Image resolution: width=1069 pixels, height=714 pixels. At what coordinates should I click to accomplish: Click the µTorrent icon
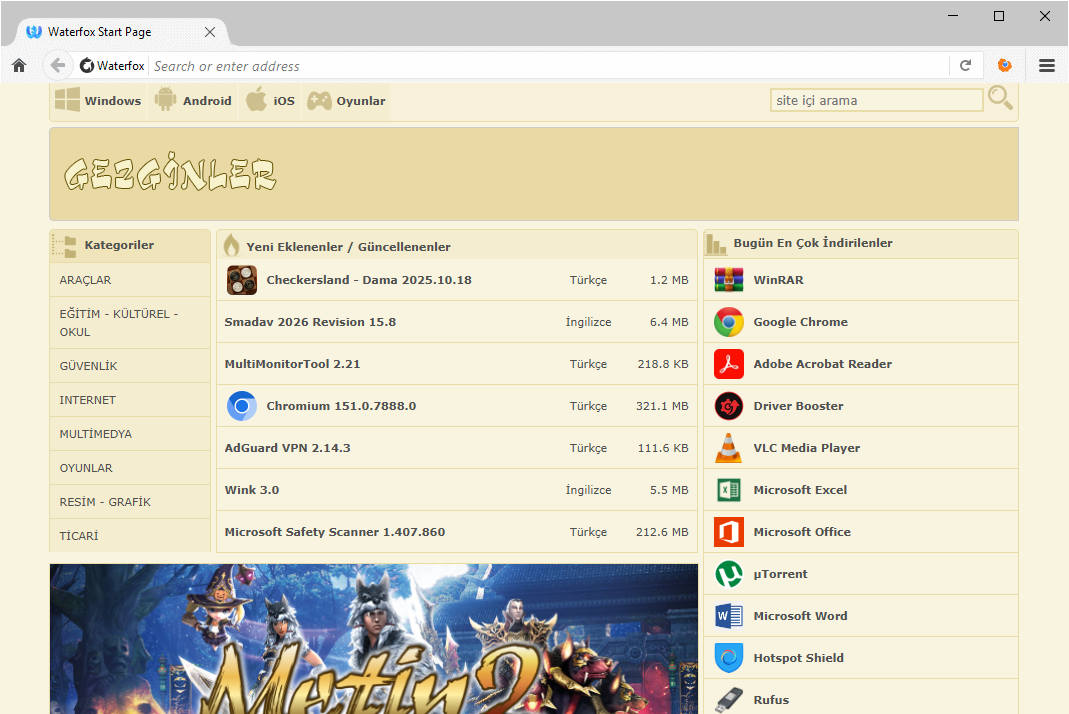tap(729, 574)
